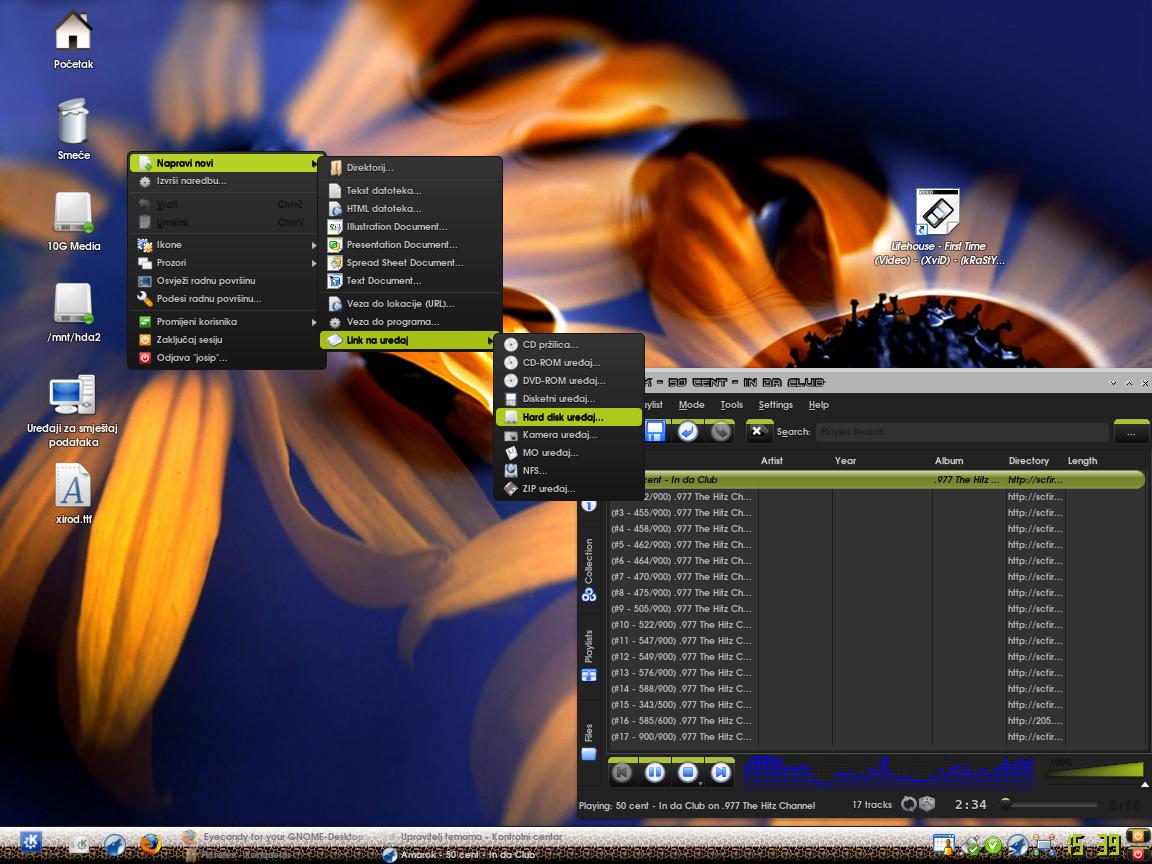Create new Direktorij... from submenu
Image resolution: width=1152 pixels, height=864 pixels.
point(410,168)
